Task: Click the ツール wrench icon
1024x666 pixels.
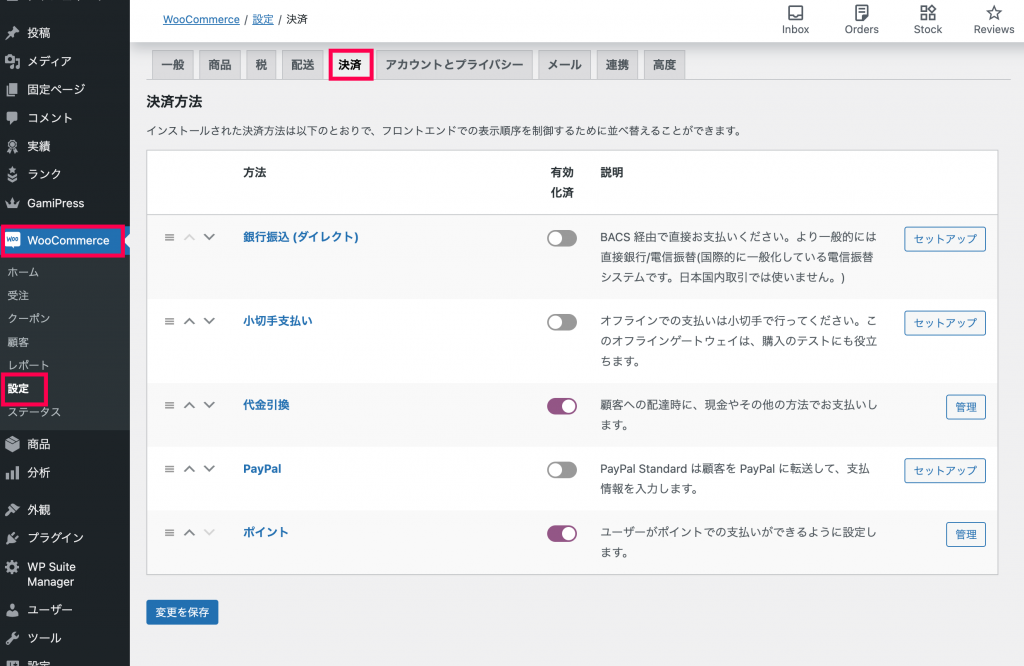Action: coord(12,638)
